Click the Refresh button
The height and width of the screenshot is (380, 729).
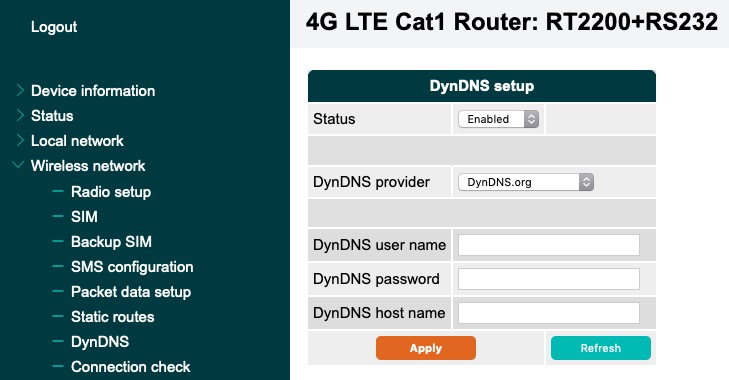[601, 348]
